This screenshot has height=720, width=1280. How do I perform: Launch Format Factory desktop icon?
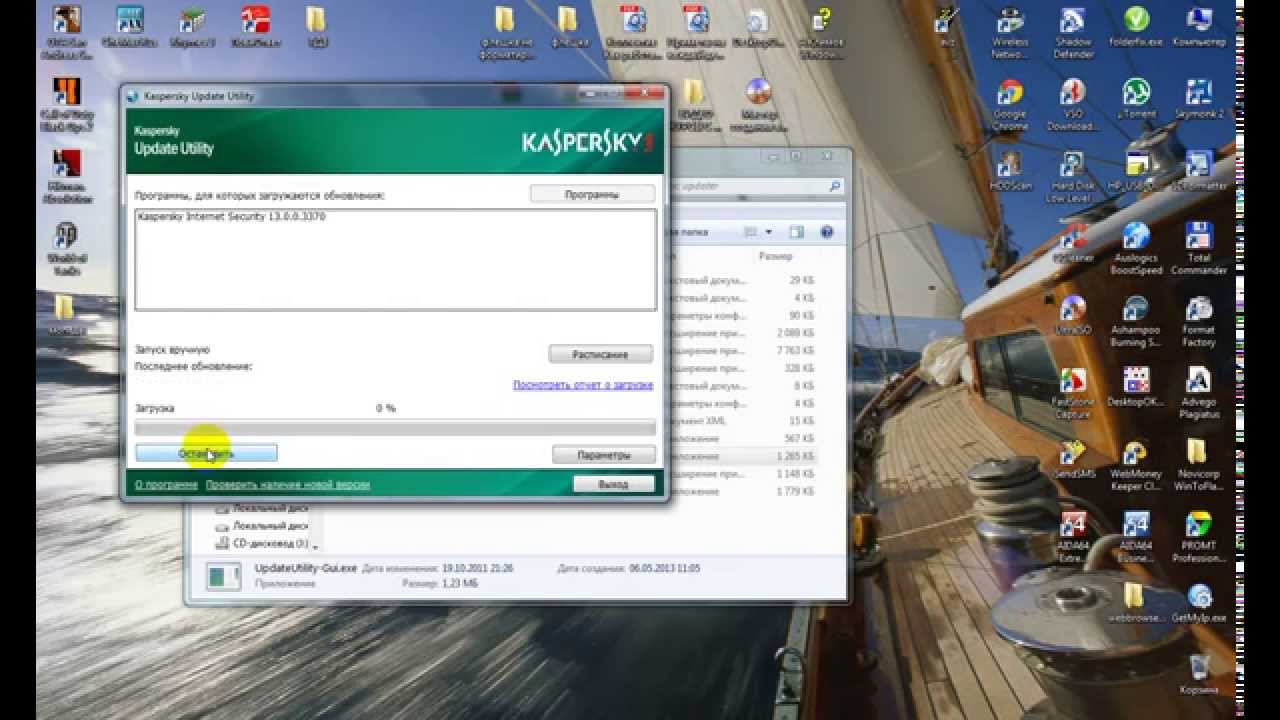pos(1198,320)
